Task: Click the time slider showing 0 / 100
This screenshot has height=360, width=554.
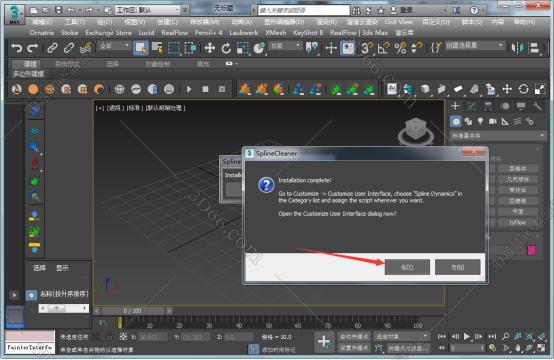Action: (x=133, y=311)
